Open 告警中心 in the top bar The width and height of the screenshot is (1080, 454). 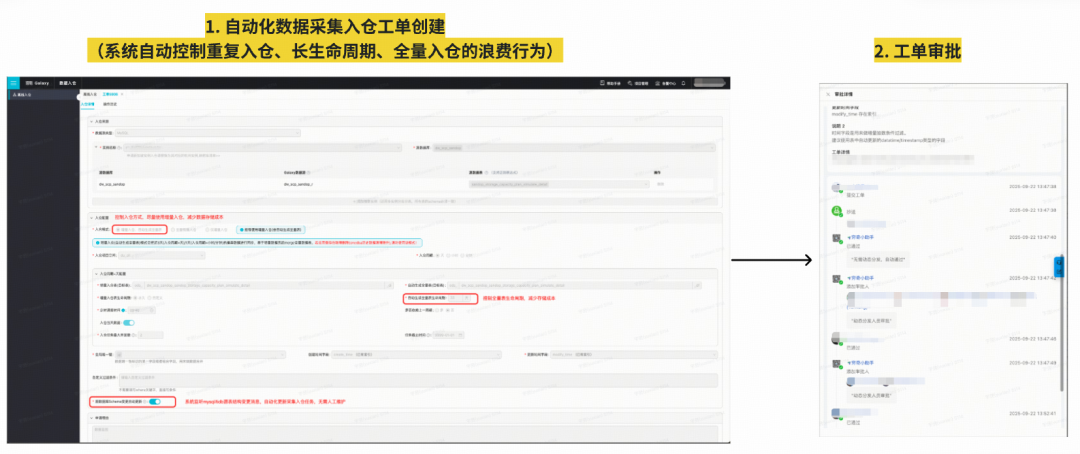coord(665,83)
